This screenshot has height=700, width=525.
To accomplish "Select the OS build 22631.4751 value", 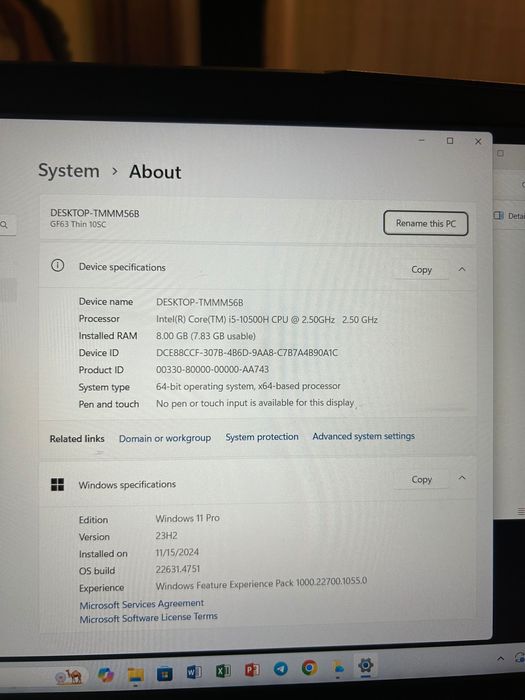I will pos(178,569).
